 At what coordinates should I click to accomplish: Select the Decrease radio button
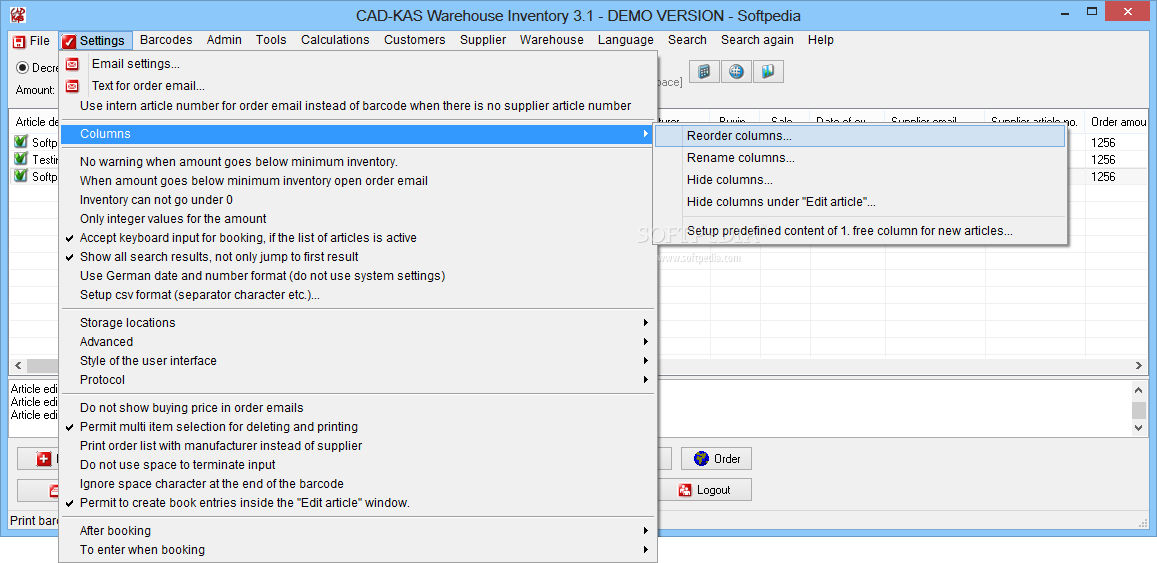click(22, 68)
